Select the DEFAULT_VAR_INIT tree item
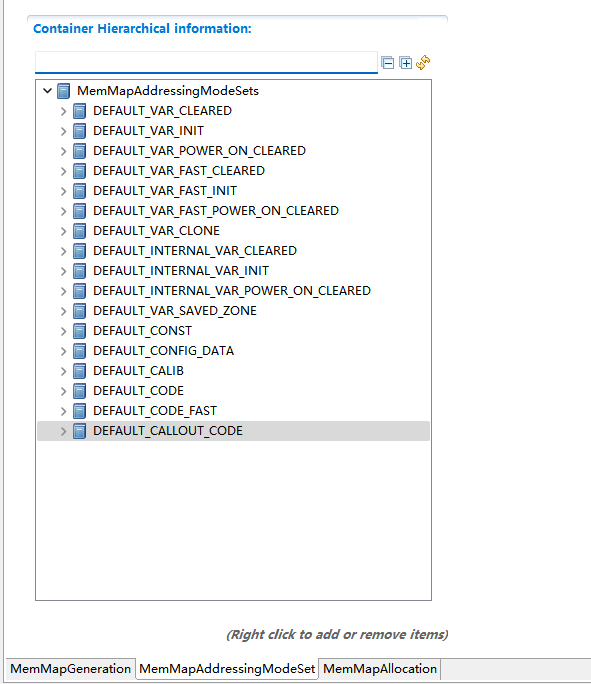Image resolution: width=591 pixels, height=684 pixels. pyautogui.click(x=148, y=131)
